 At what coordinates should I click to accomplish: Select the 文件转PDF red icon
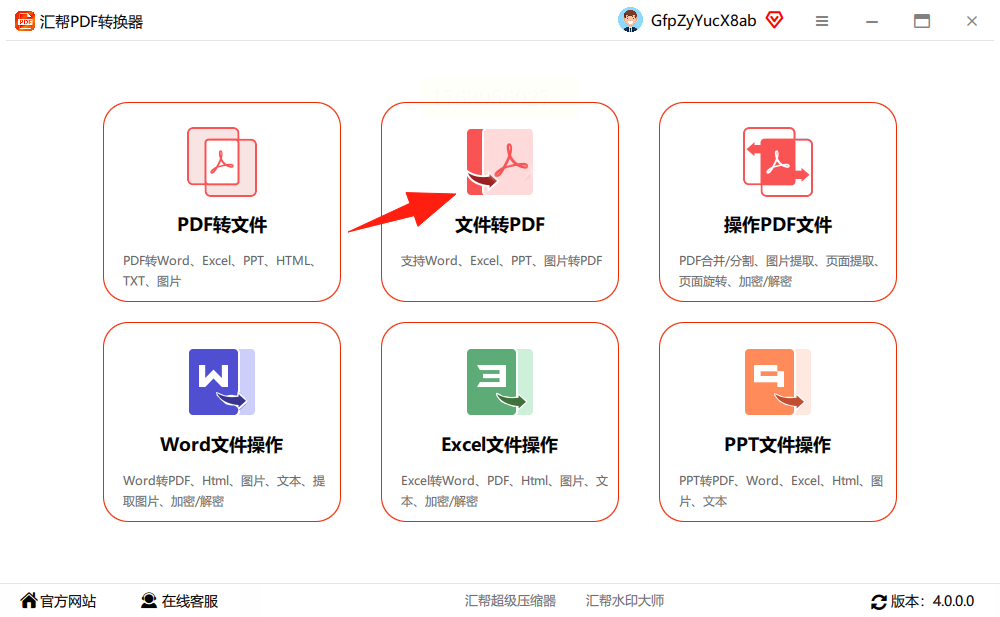(499, 161)
